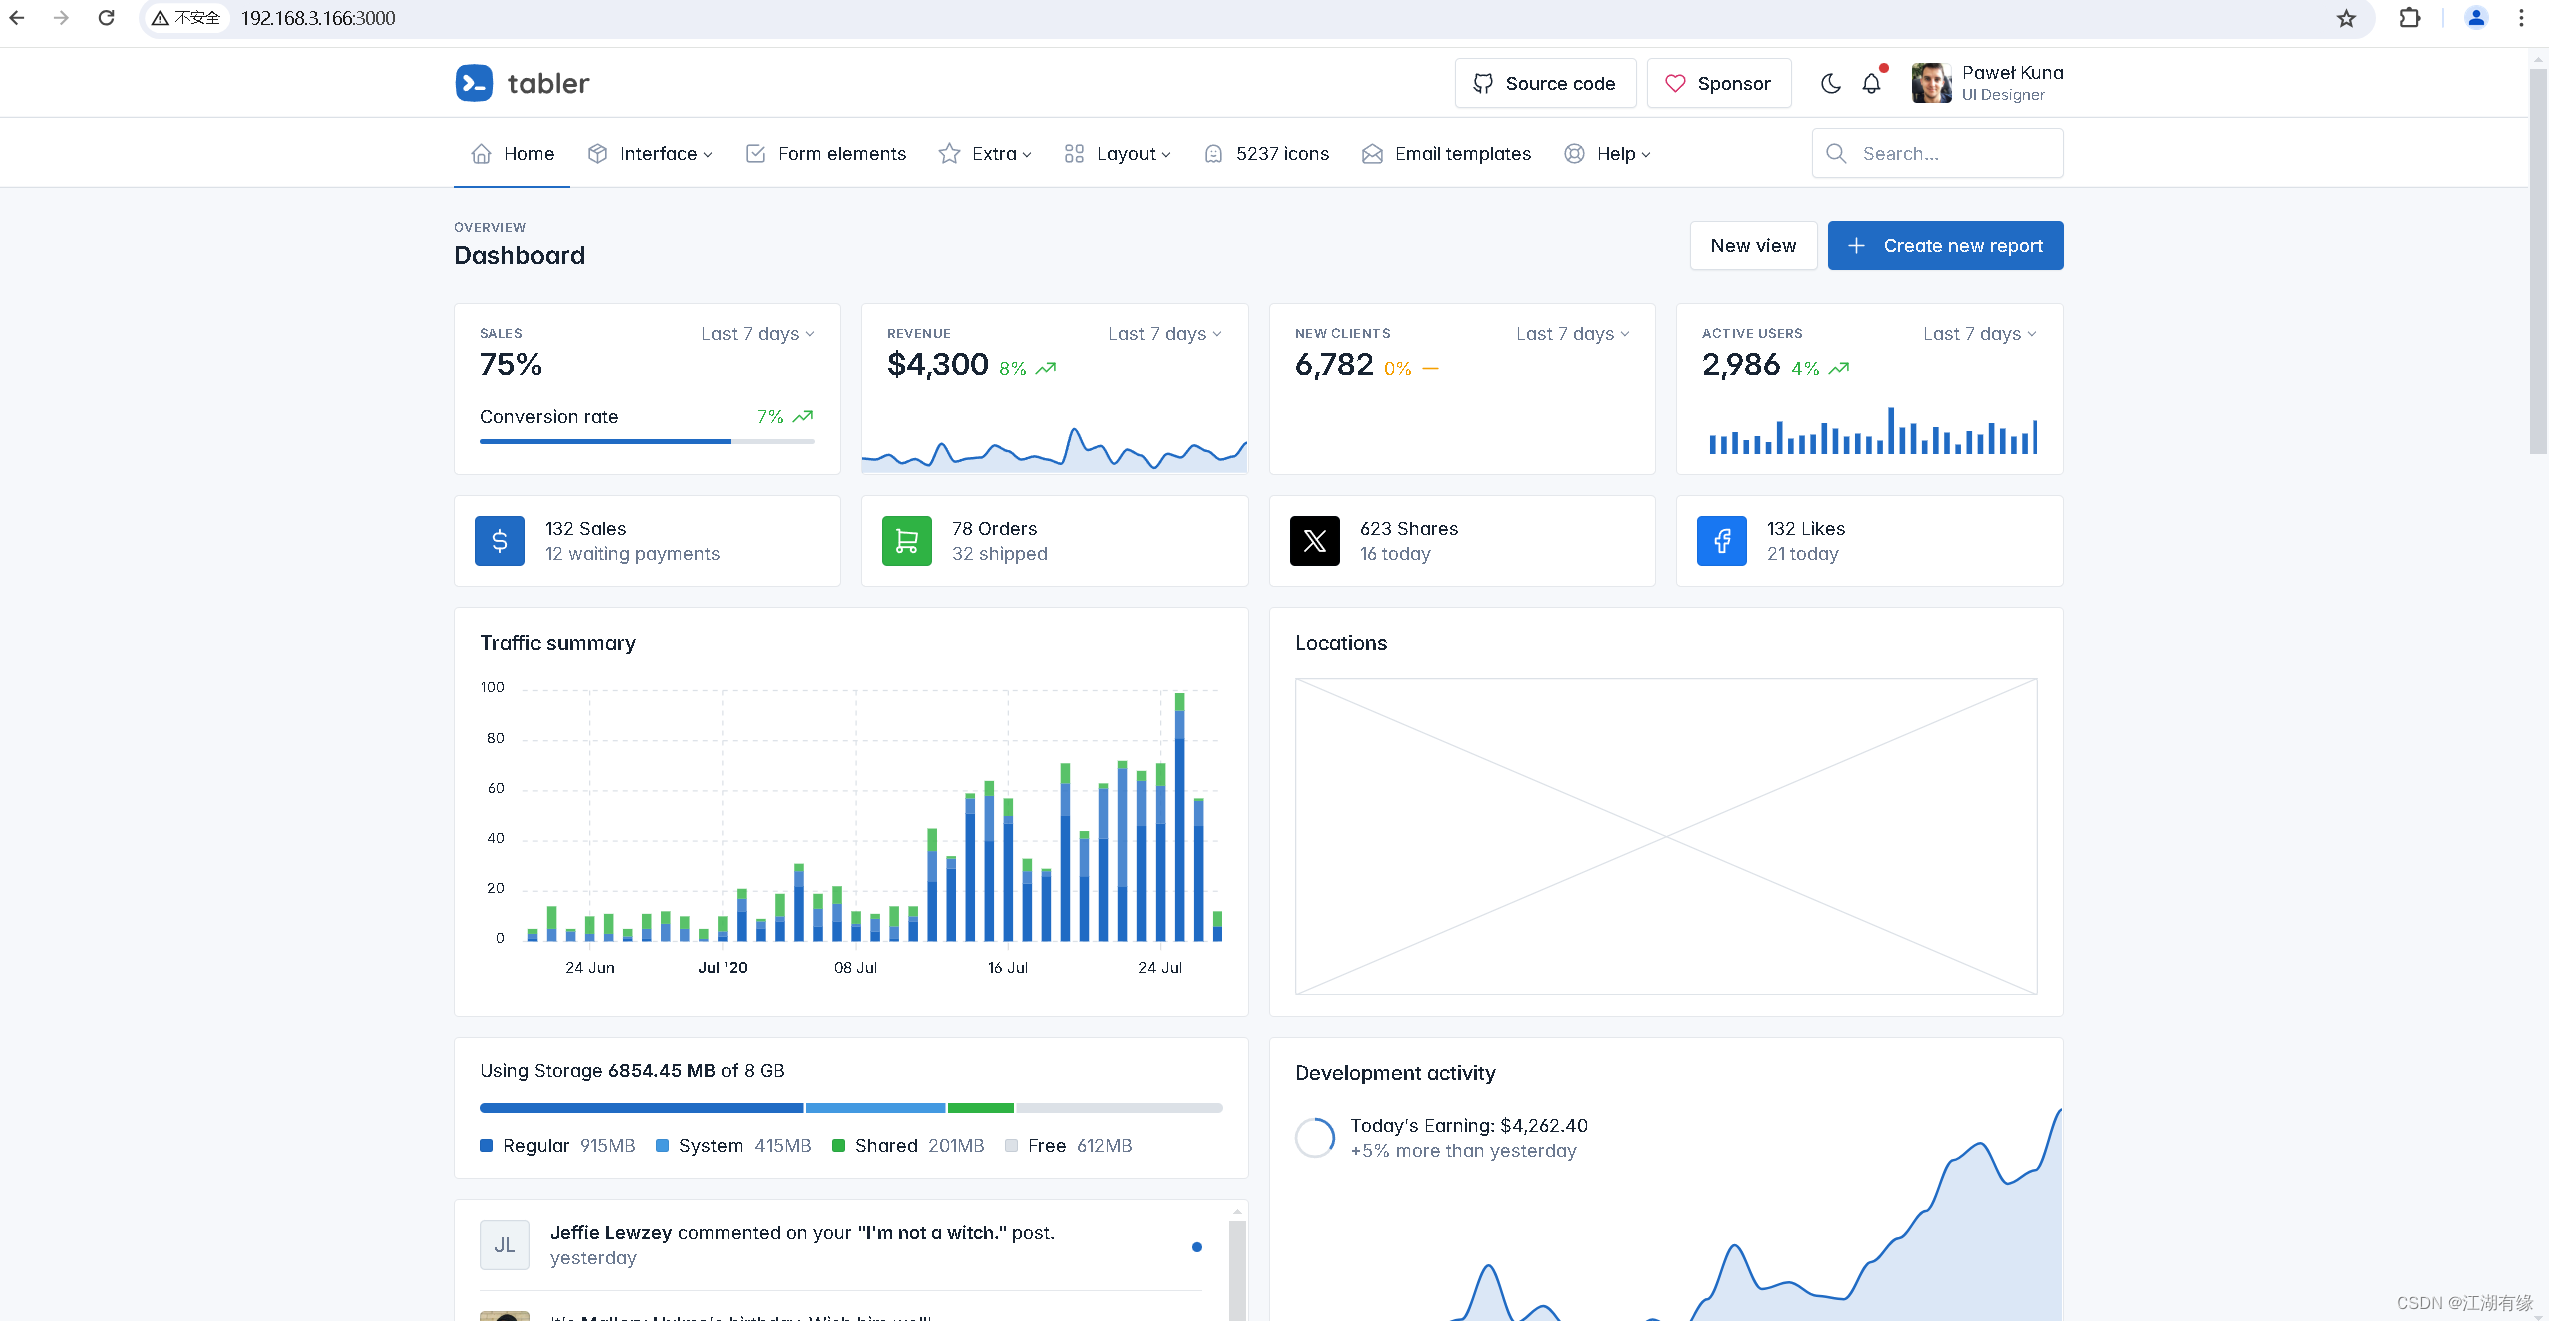Click the '623 Shares' text
The height and width of the screenshot is (1321, 2549).
tap(1409, 528)
